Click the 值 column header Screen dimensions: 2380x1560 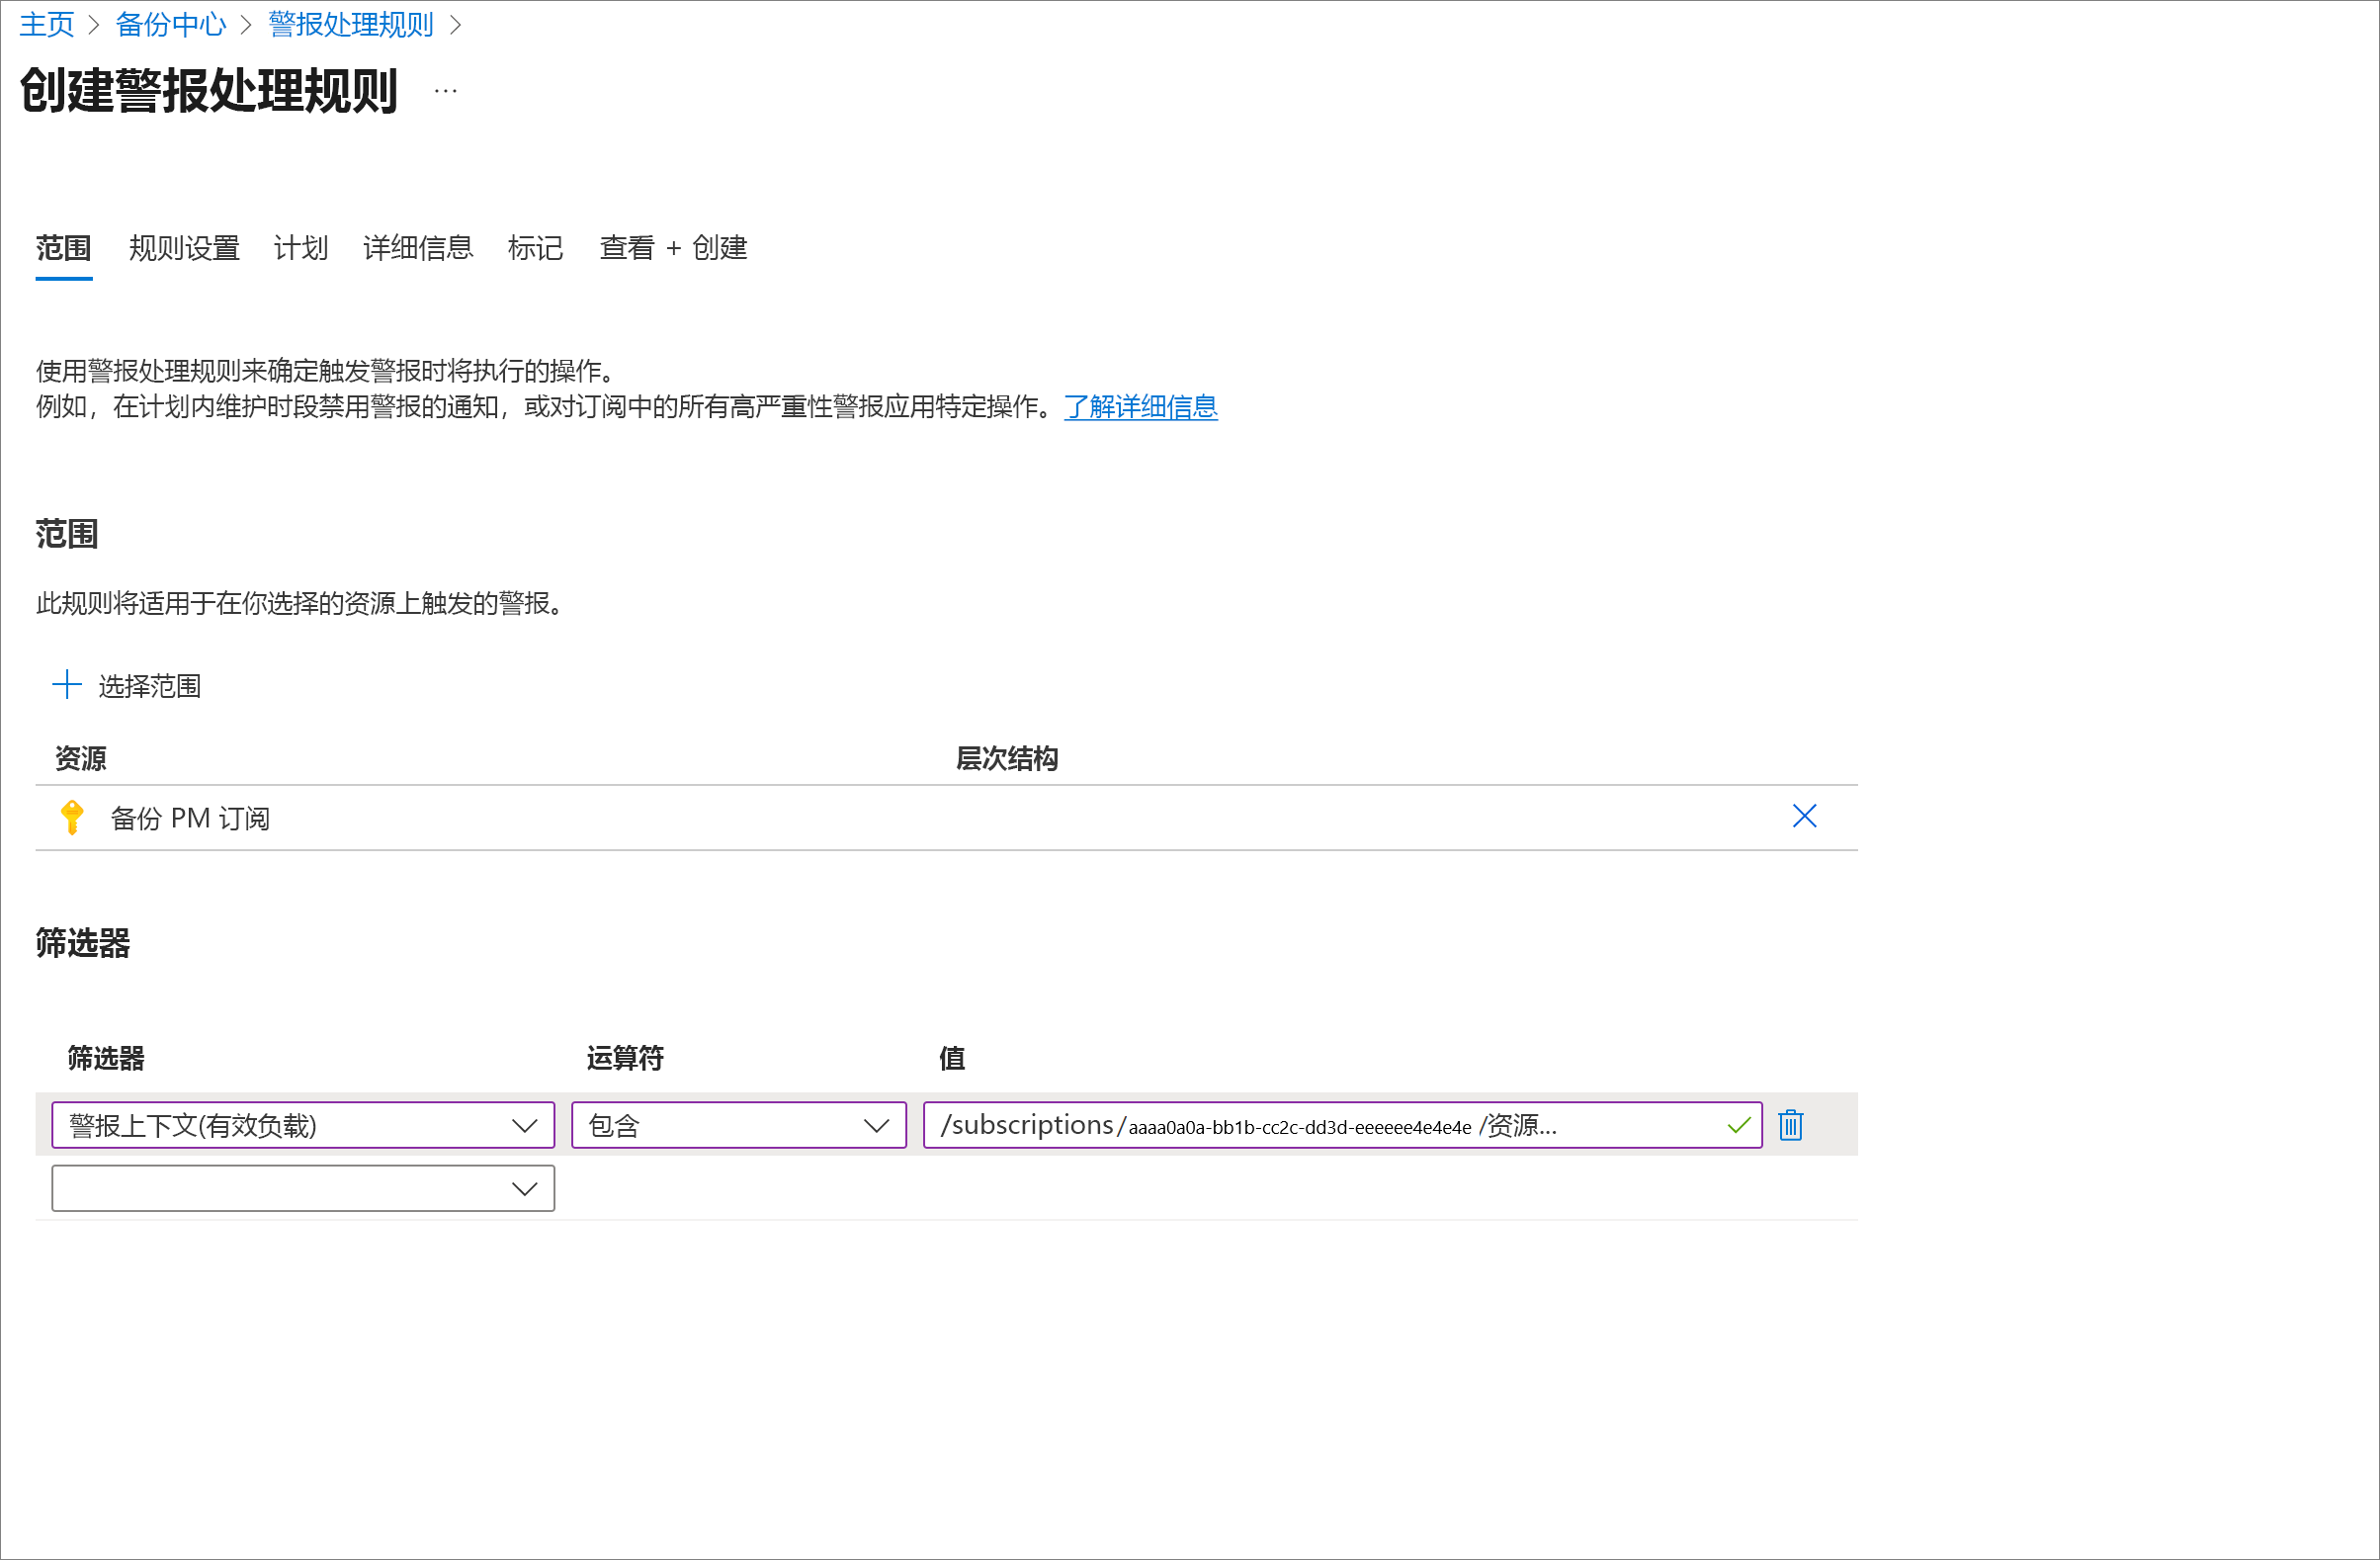(951, 1057)
